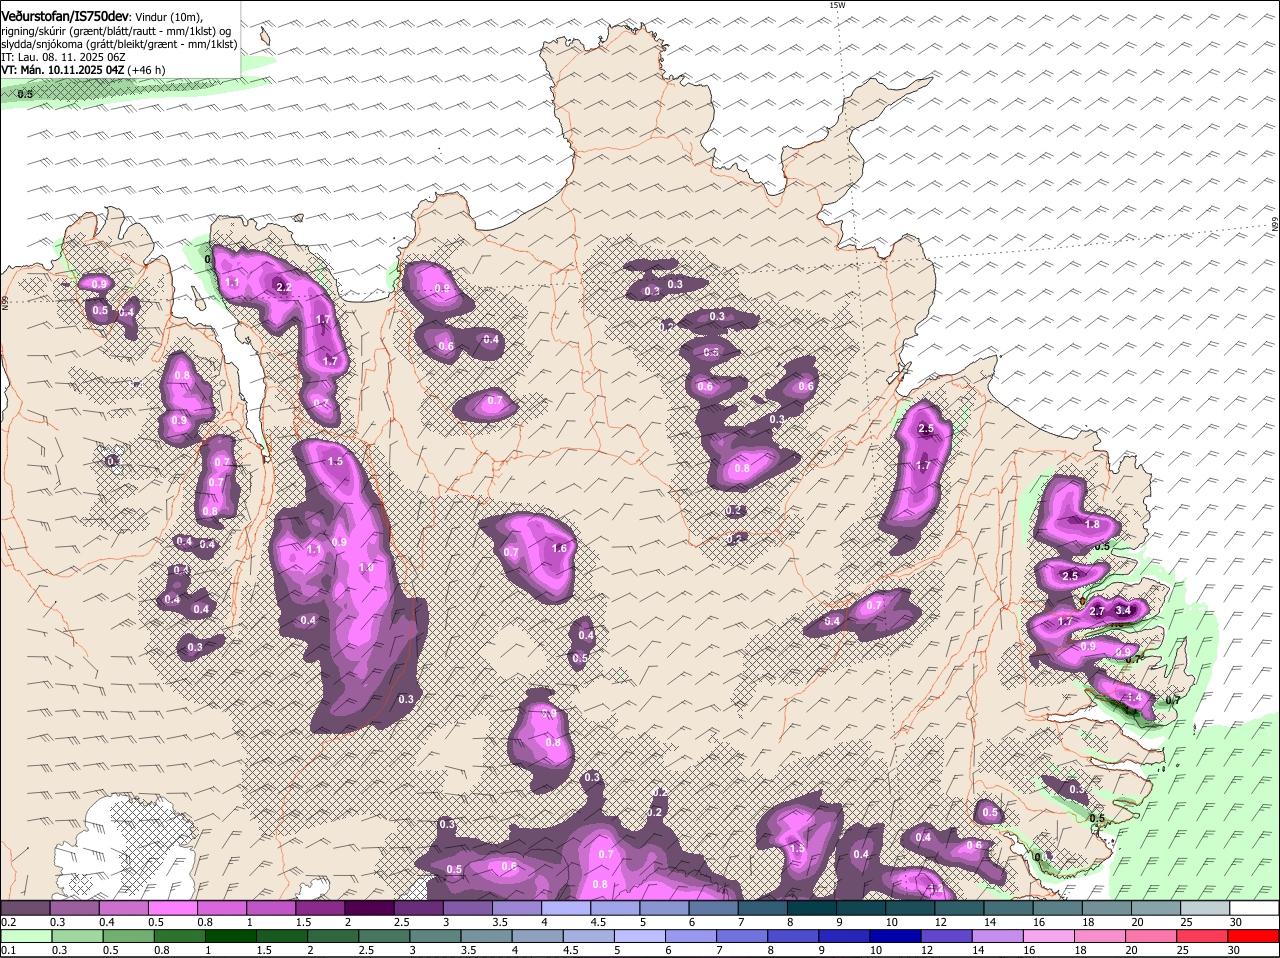This screenshot has height=958, width=1280.
Task: Click the (+46 h) forecast offset text
Action: pyautogui.click(x=146, y=70)
